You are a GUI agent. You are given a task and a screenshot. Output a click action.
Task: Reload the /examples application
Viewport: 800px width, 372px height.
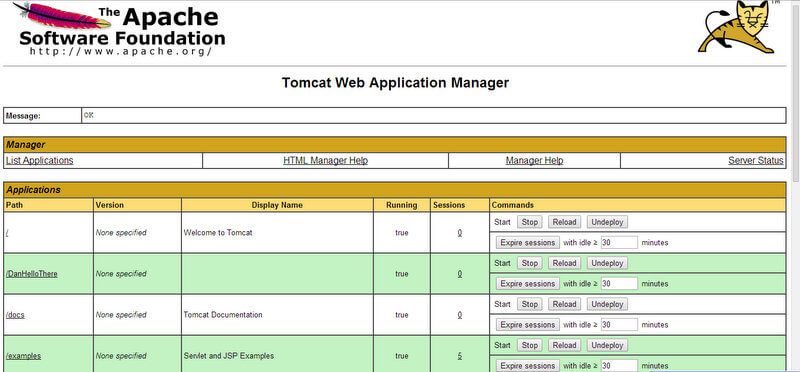(x=564, y=345)
